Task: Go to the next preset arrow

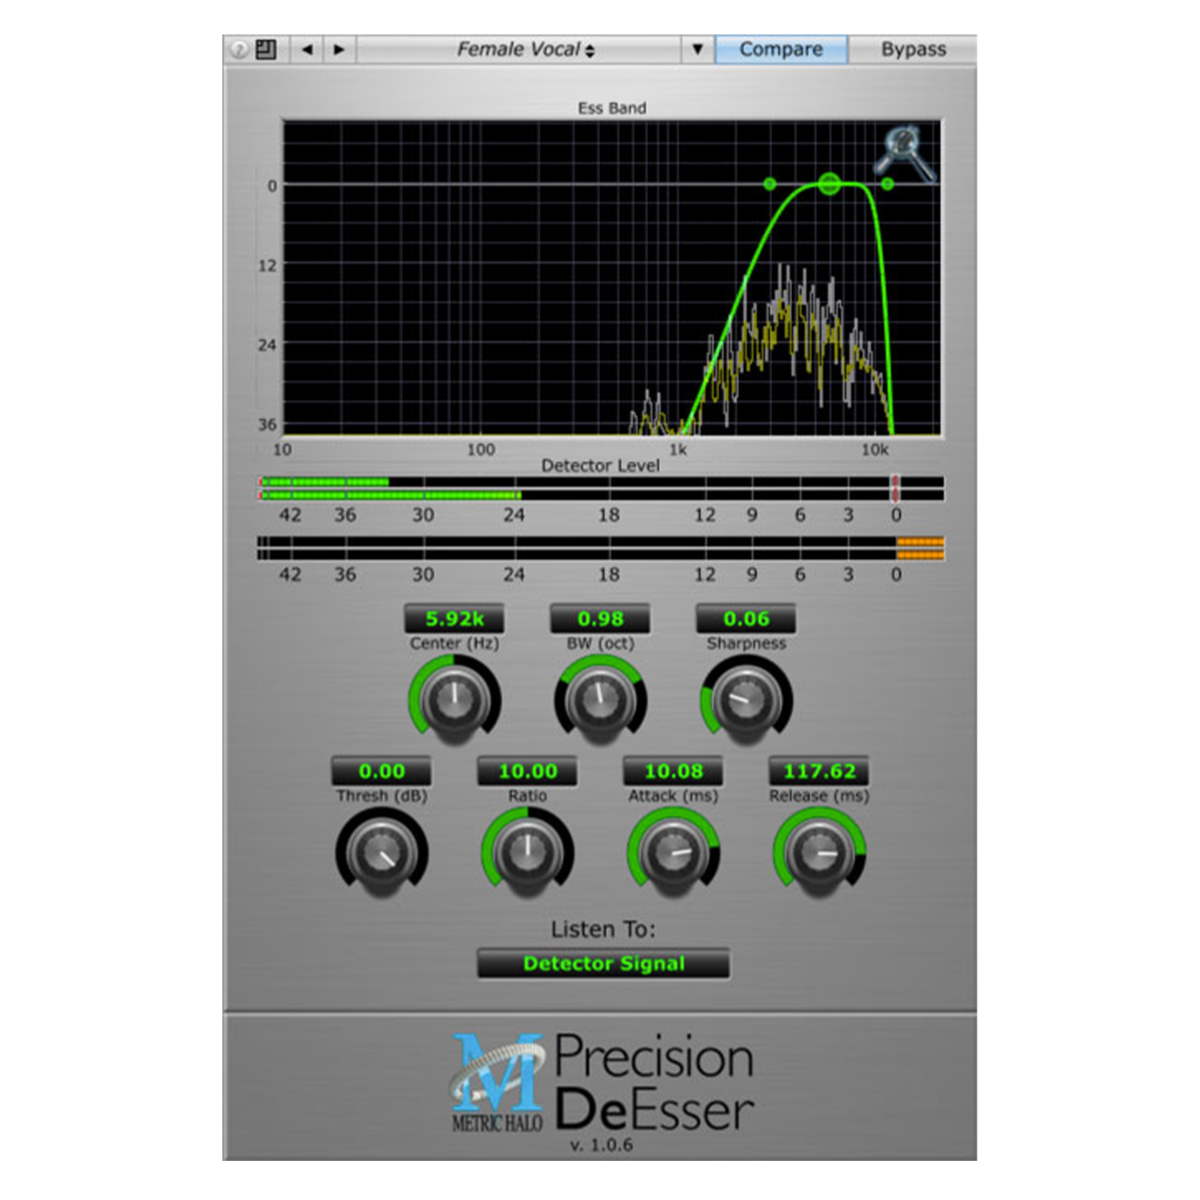Action: [339, 49]
